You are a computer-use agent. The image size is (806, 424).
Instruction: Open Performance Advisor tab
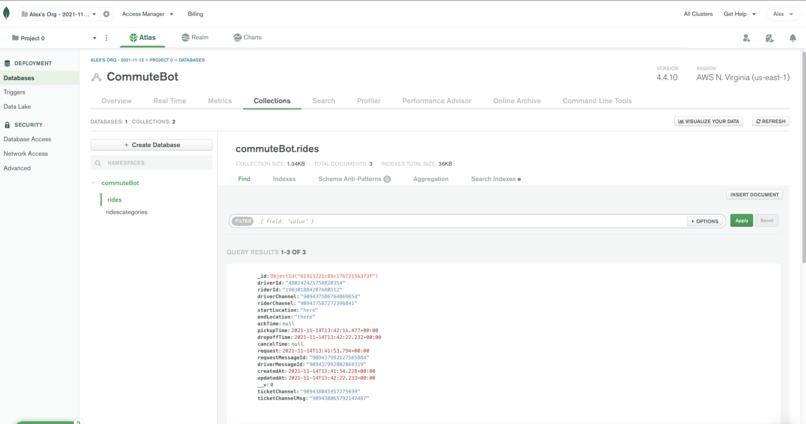click(437, 101)
